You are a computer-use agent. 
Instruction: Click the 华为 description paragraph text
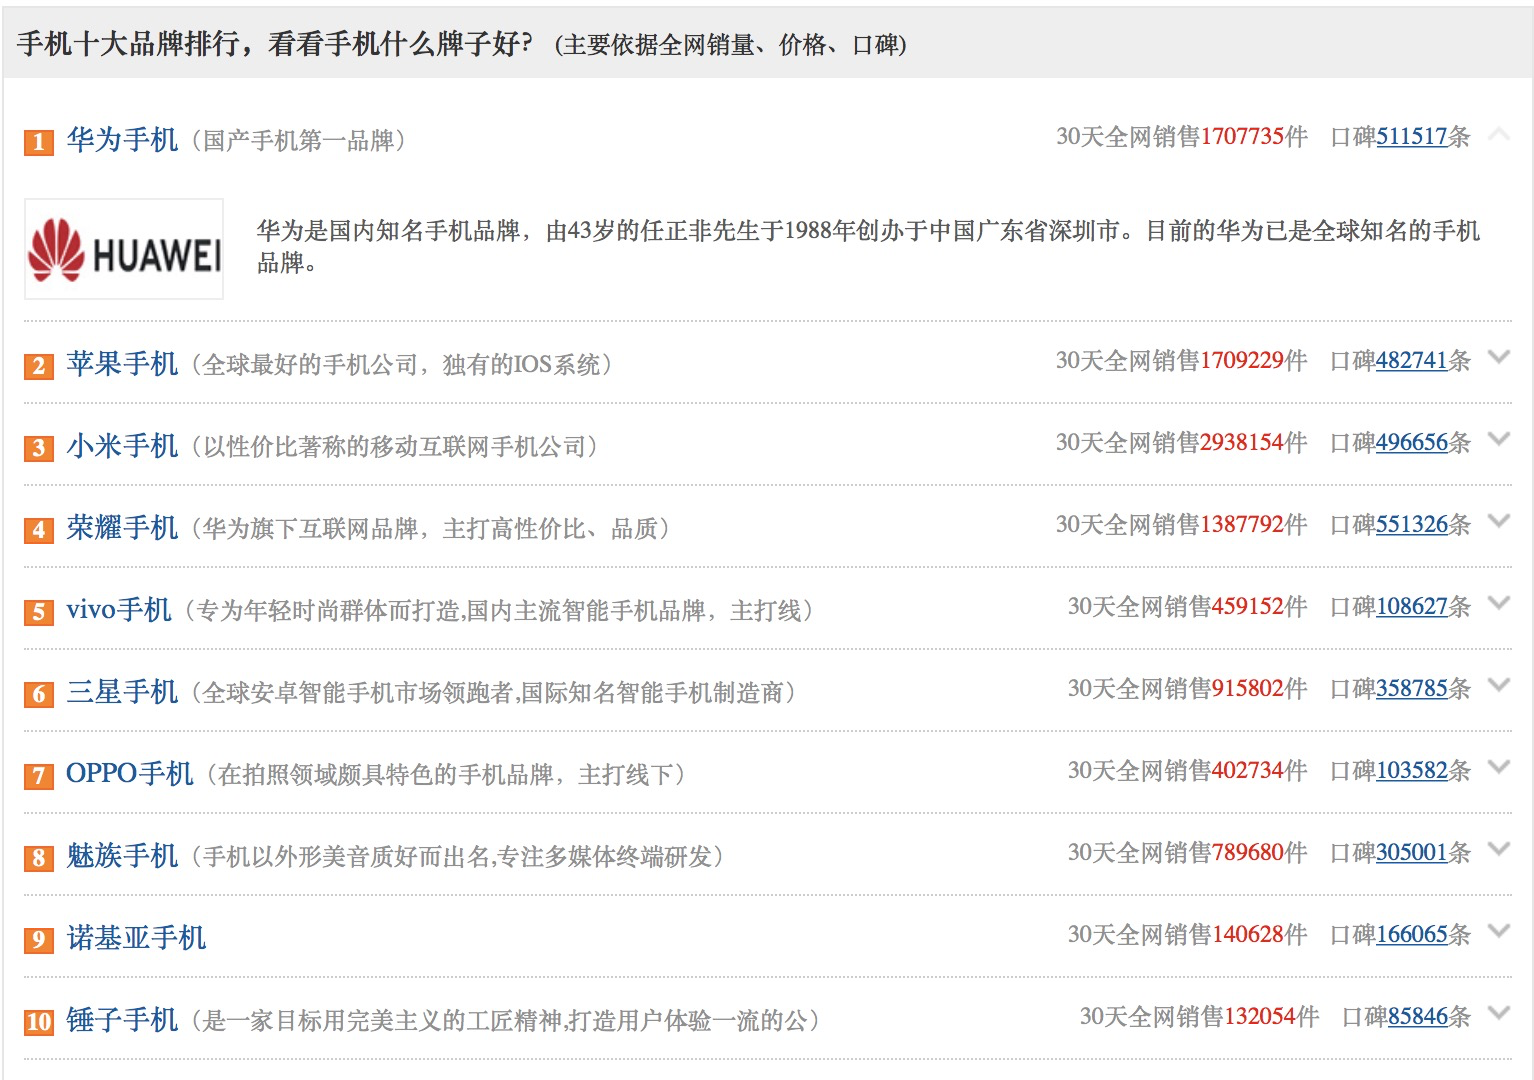click(868, 246)
